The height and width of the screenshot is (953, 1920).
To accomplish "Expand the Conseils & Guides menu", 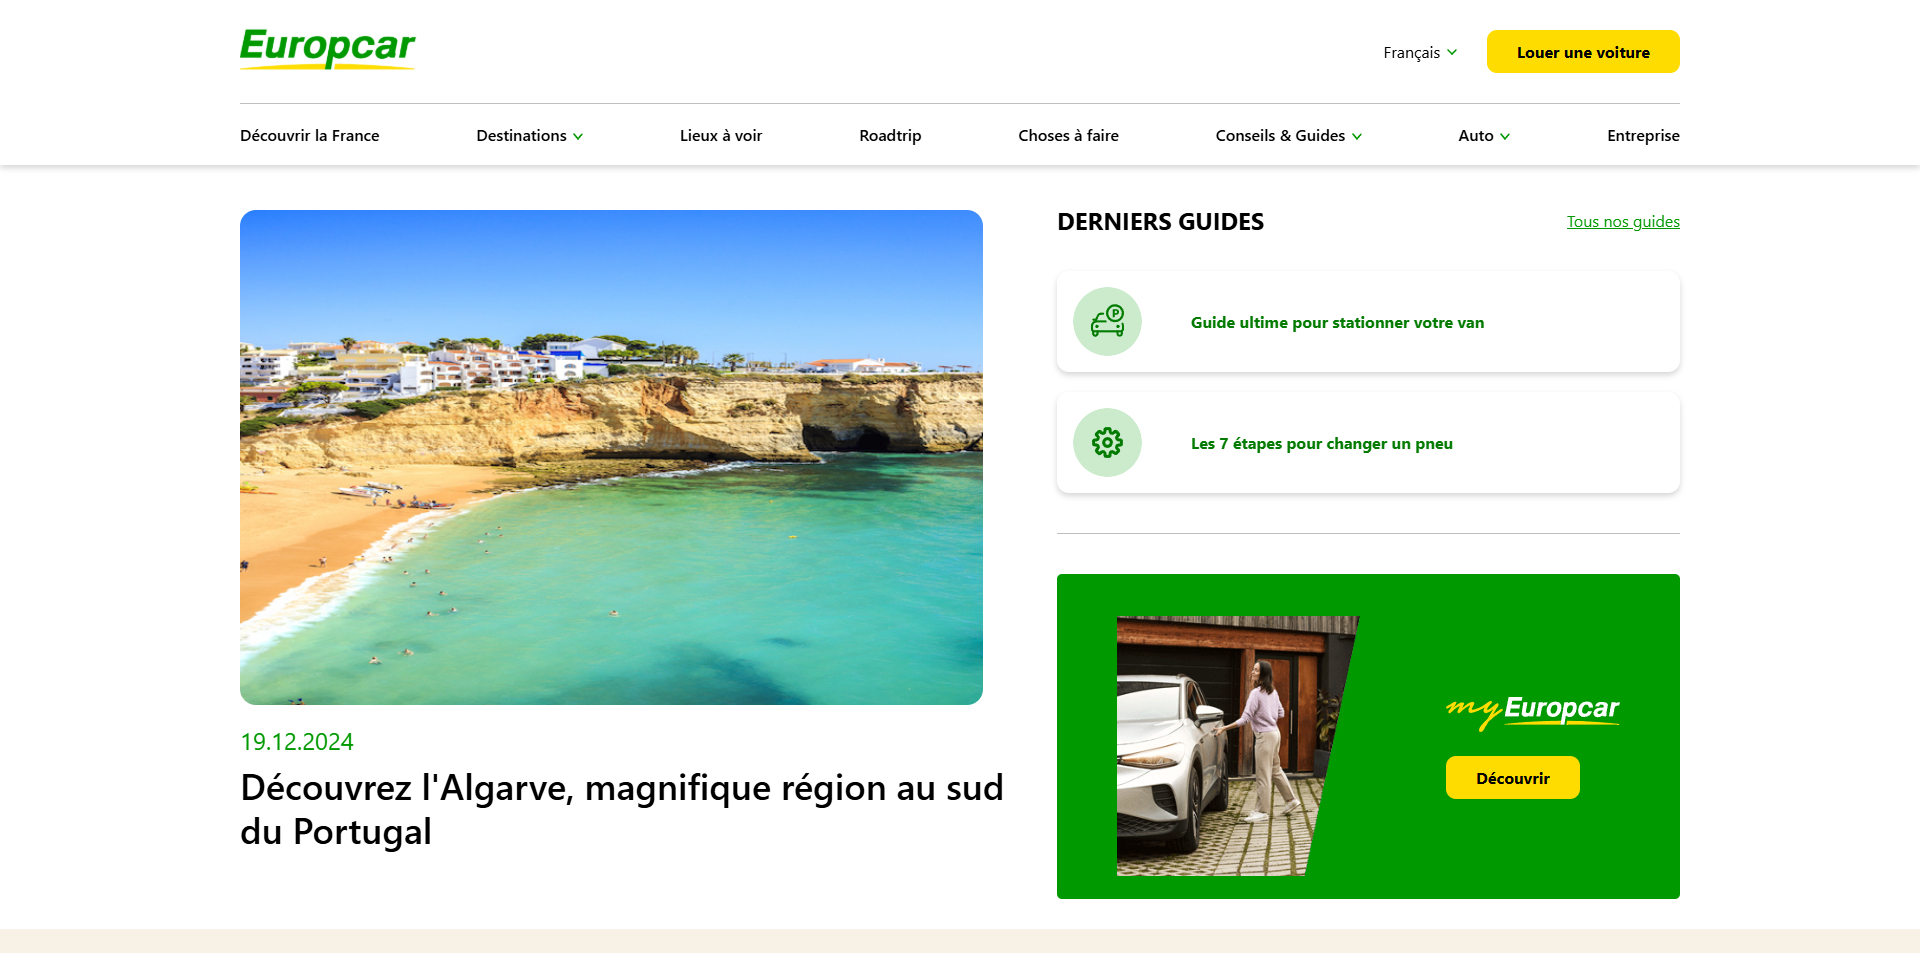I will (1288, 136).
